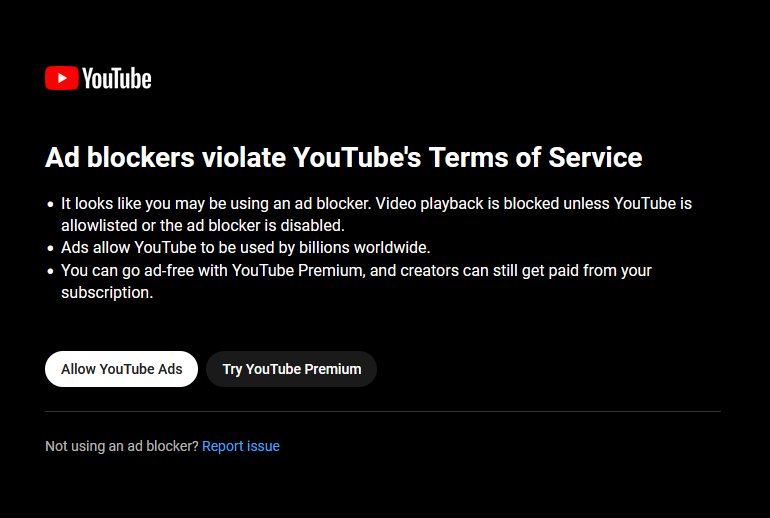Click the YouTube wordmark beside the logo

117,79
